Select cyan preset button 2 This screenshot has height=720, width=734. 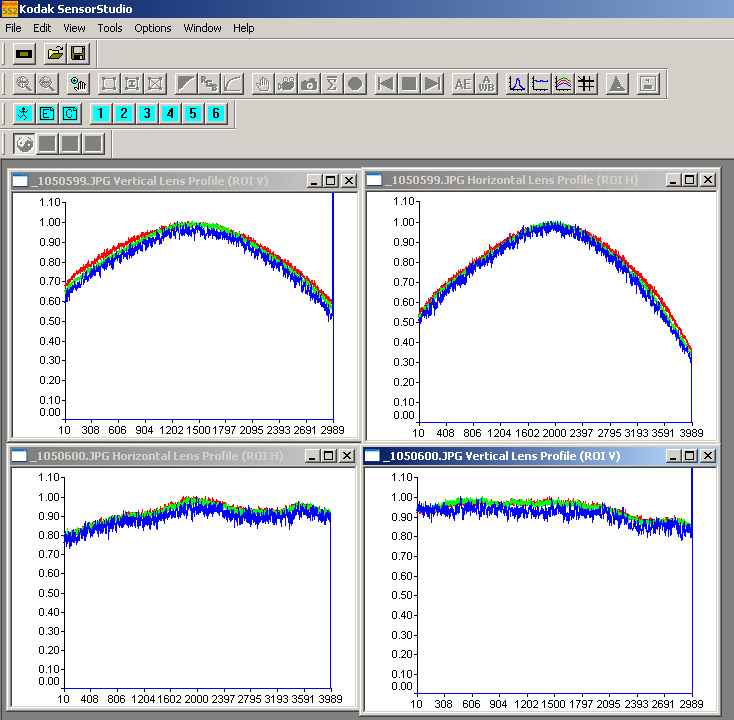point(124,114)
